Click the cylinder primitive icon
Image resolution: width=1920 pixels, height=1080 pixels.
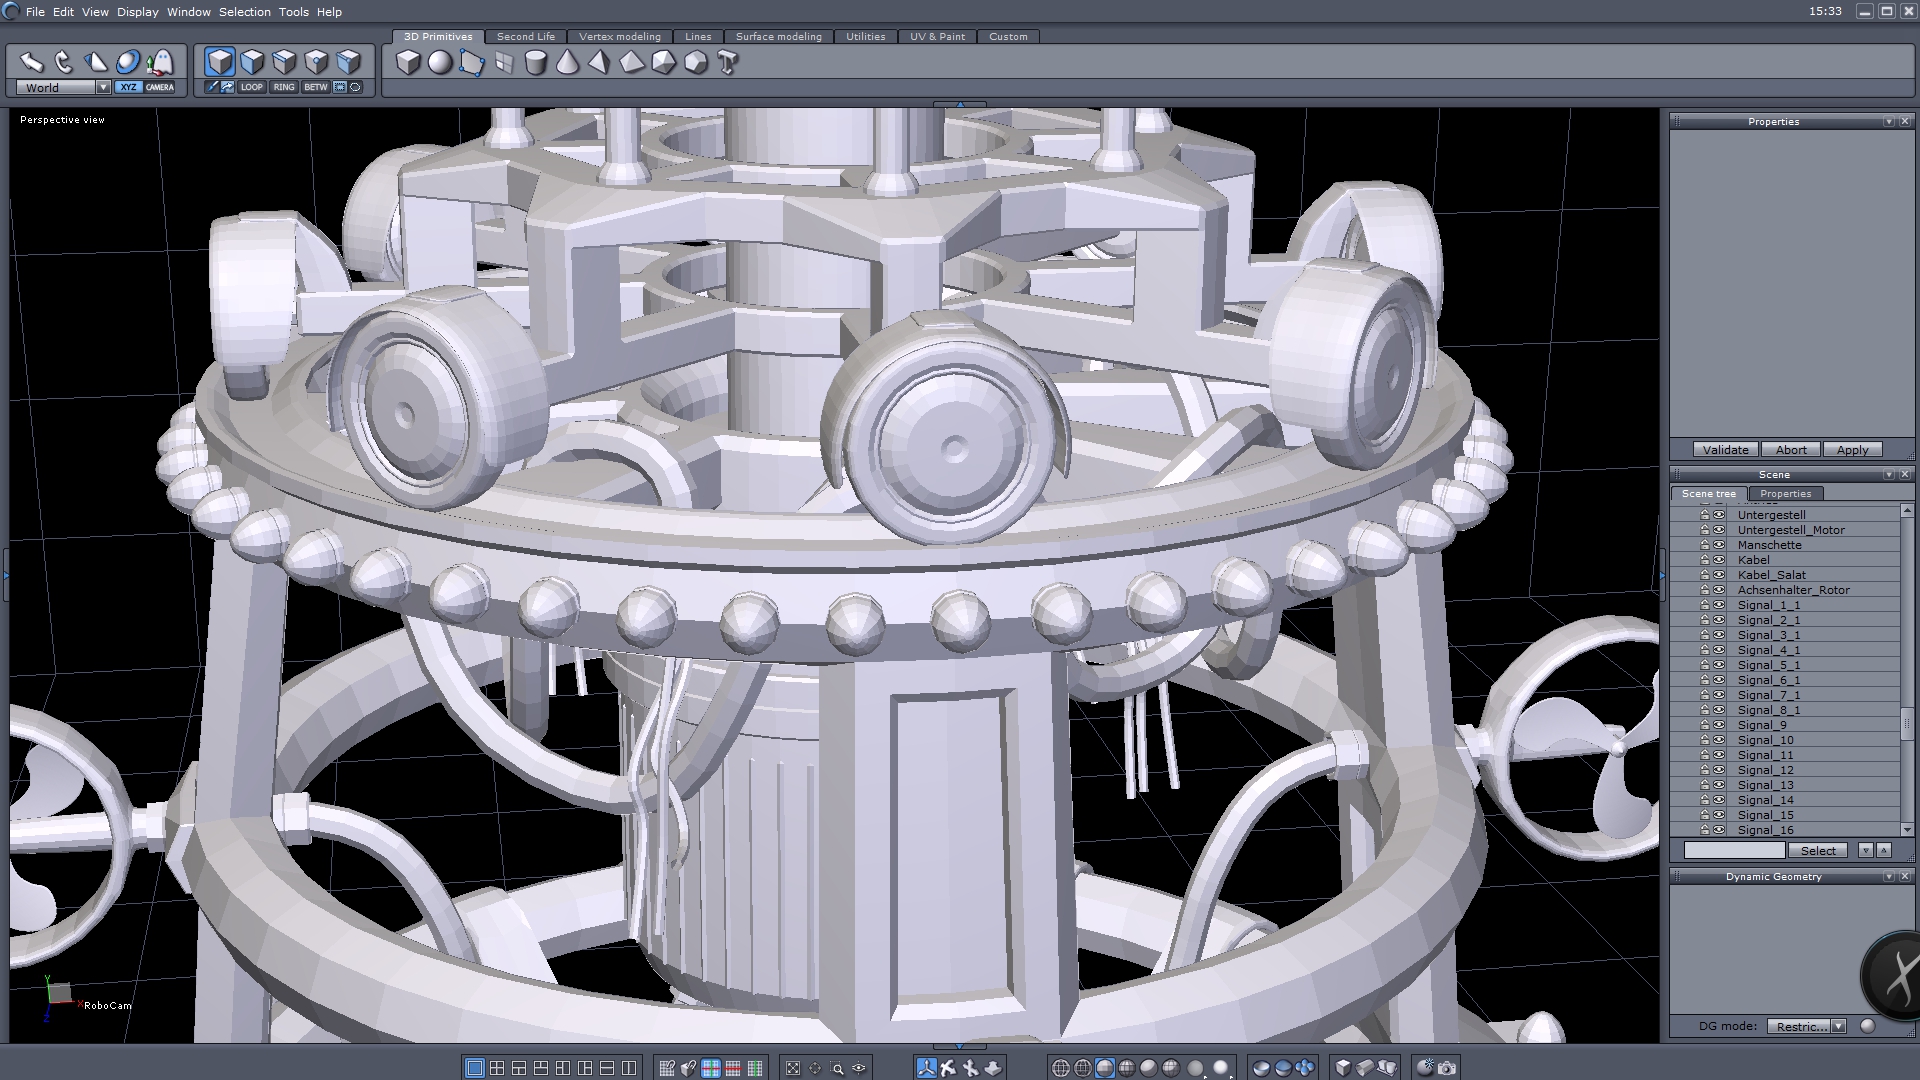coord(536,63)
